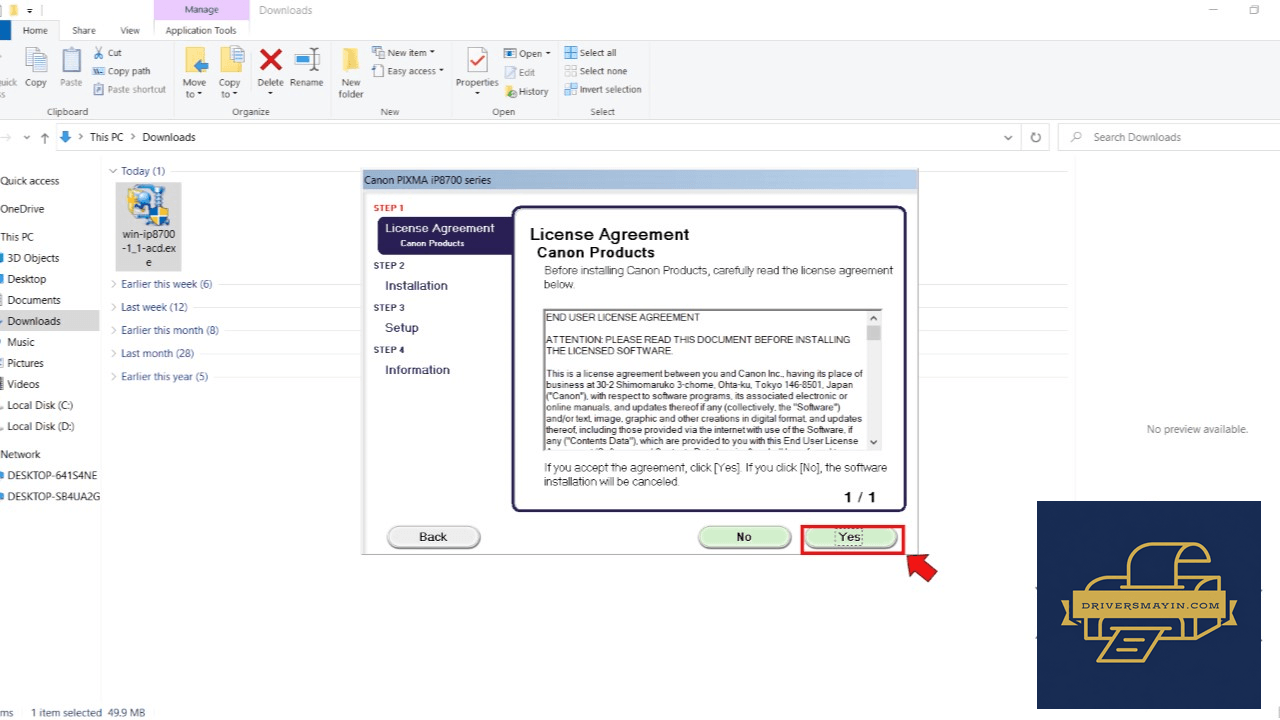Switch to the Share ribbon tab
This screenshot has height=720, width=1280.
(x=84, y=31)
